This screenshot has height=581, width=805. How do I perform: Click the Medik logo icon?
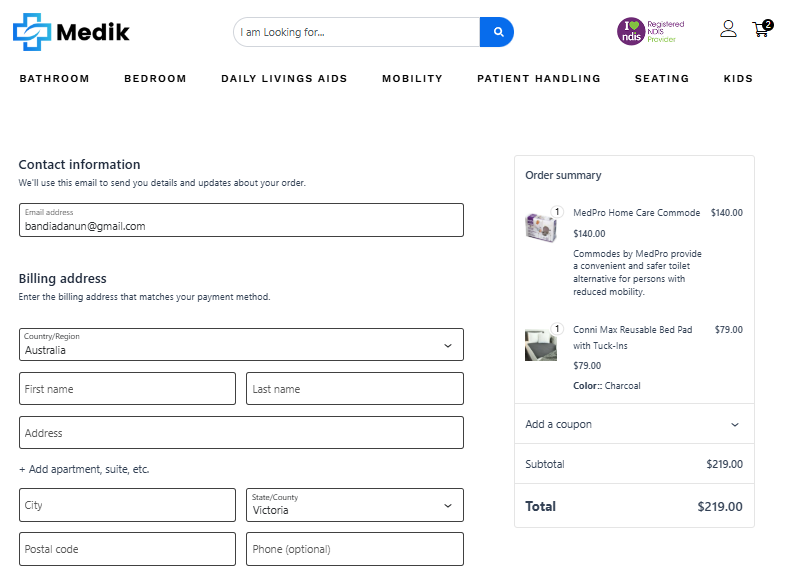pyautogui.click(x=31, y=32)
